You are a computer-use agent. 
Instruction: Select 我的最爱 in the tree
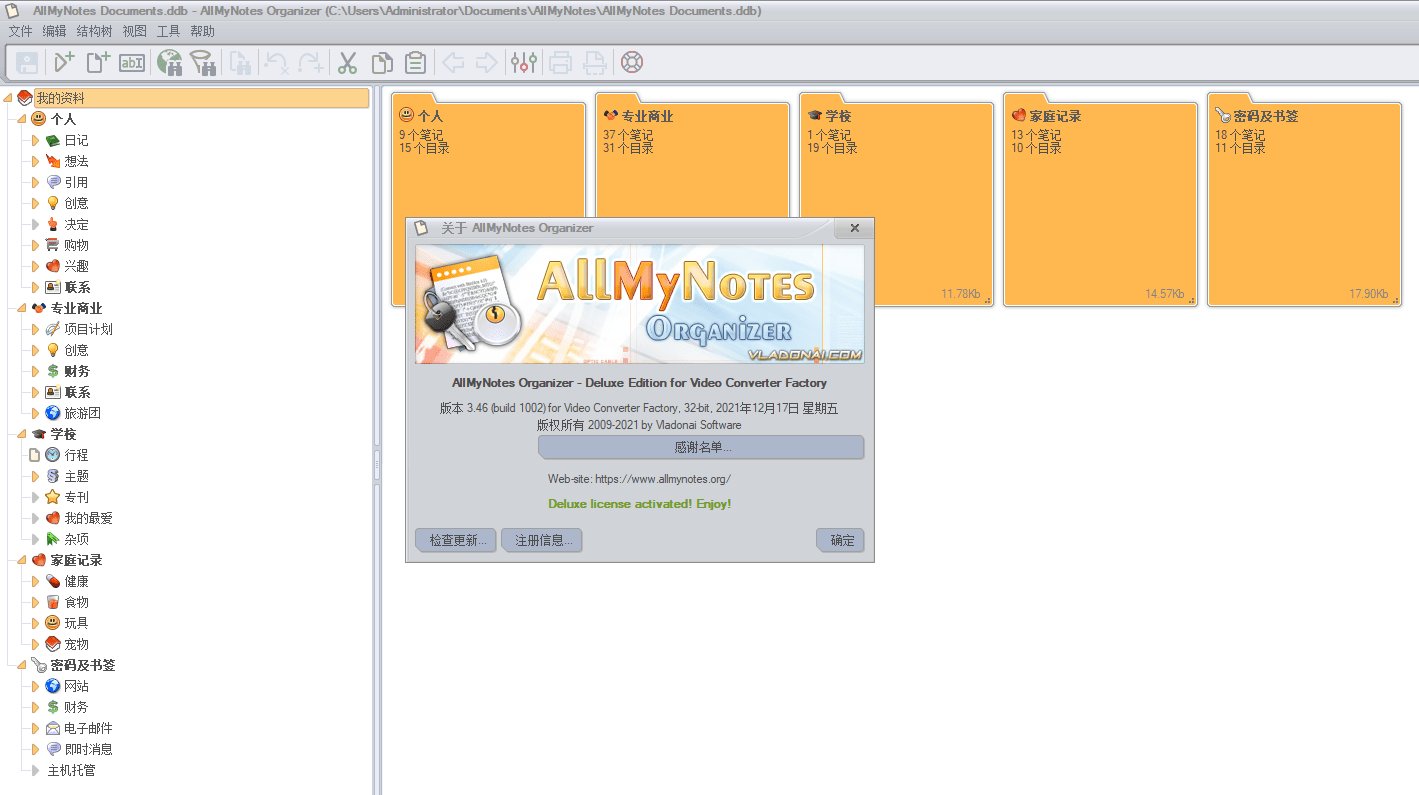click(88, 518)
